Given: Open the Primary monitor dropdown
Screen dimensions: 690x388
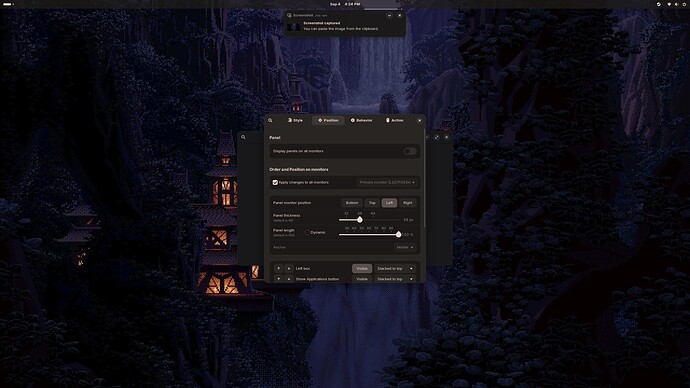Looking at the screenshot, I should pos(387,183).
